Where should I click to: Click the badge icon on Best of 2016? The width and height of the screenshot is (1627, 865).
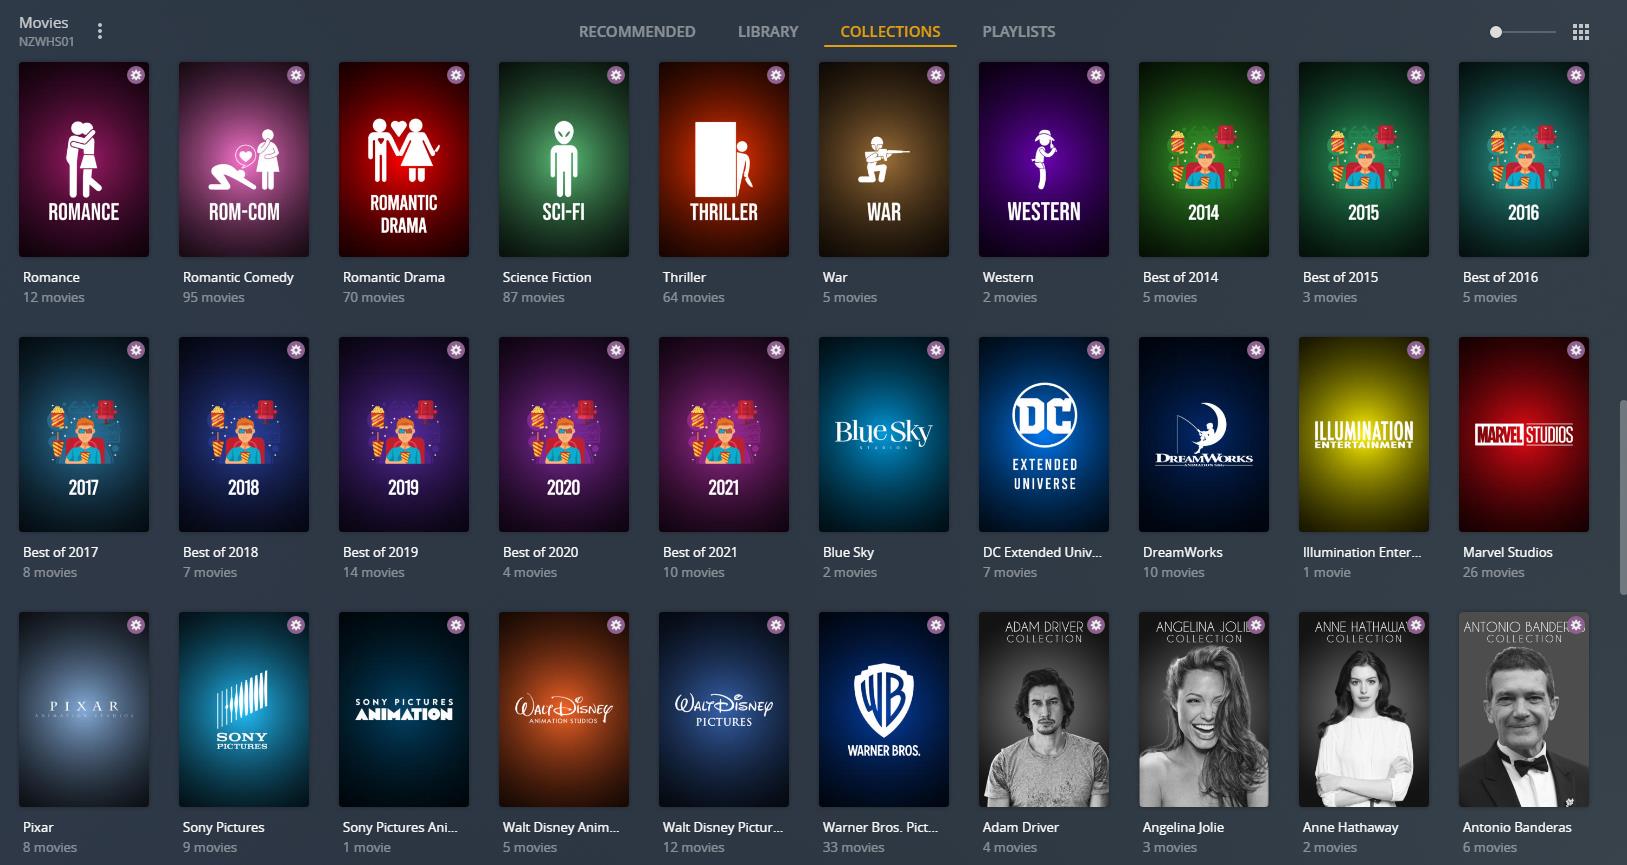click(x=1576, y=75)
